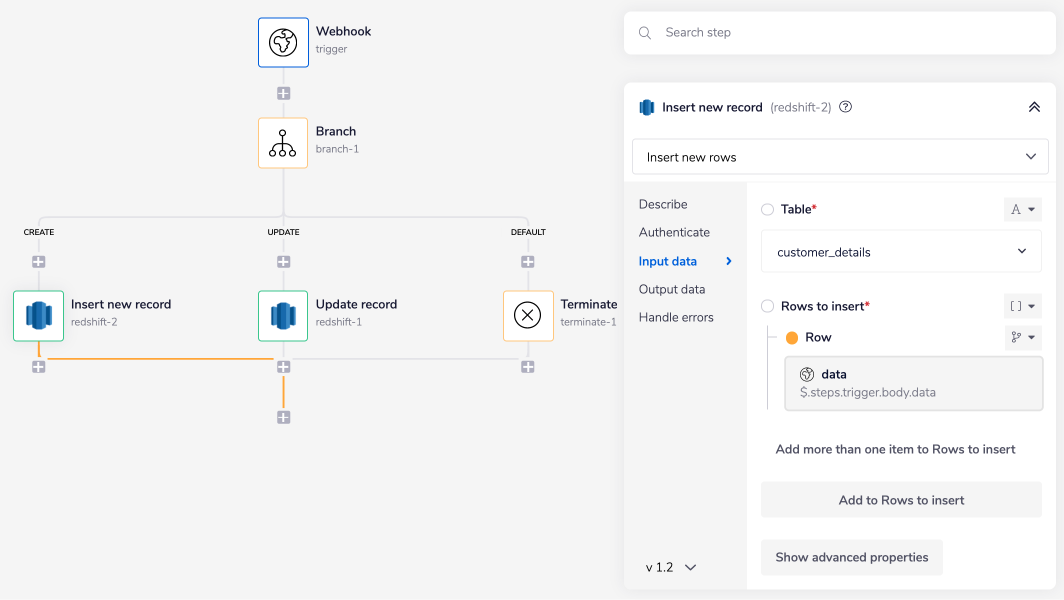Click the help question mark icon

845,107
